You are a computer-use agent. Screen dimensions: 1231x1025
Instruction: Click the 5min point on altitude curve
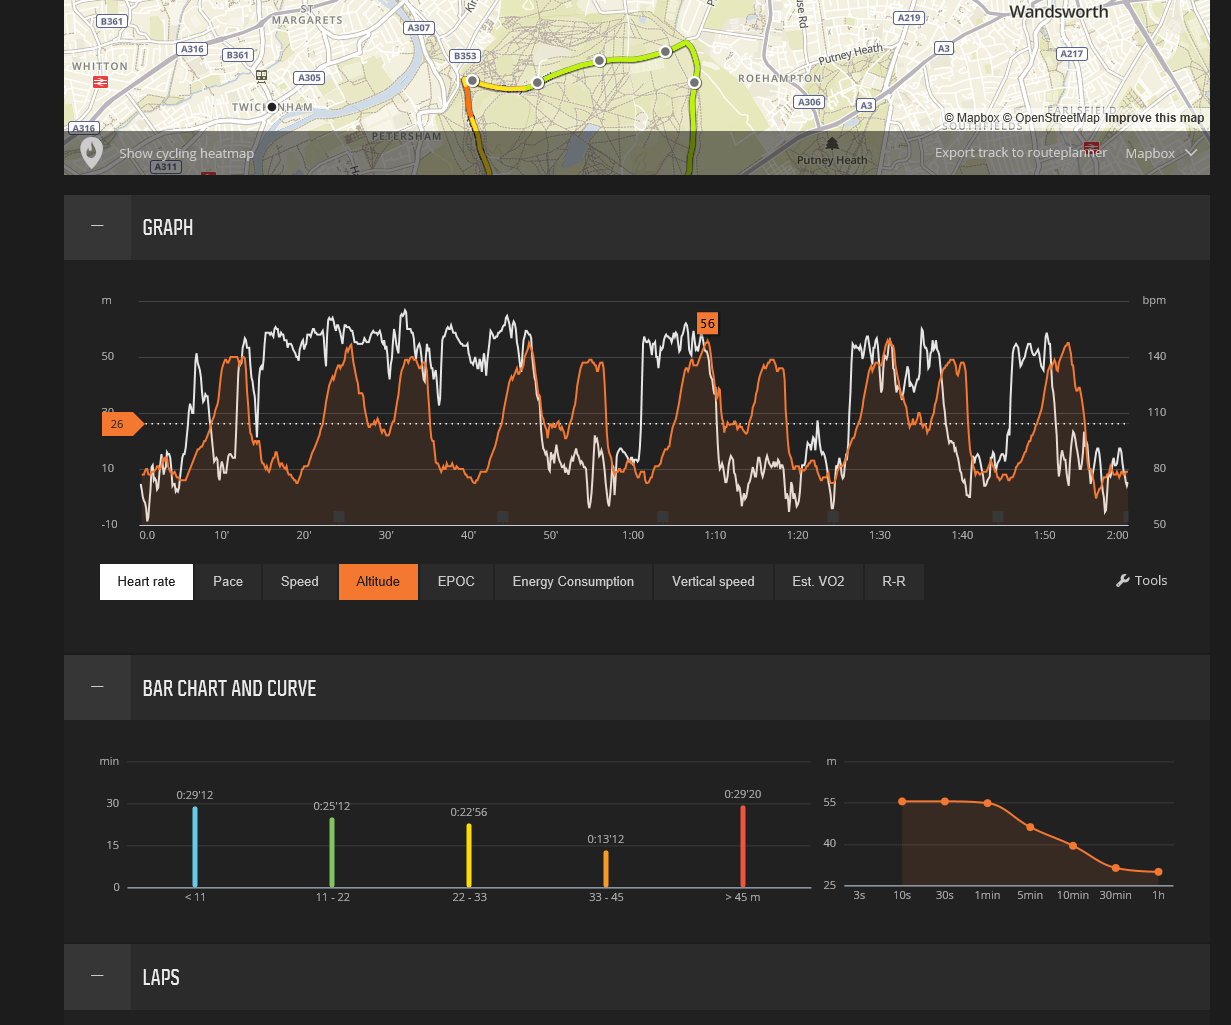click(1030, 827)
